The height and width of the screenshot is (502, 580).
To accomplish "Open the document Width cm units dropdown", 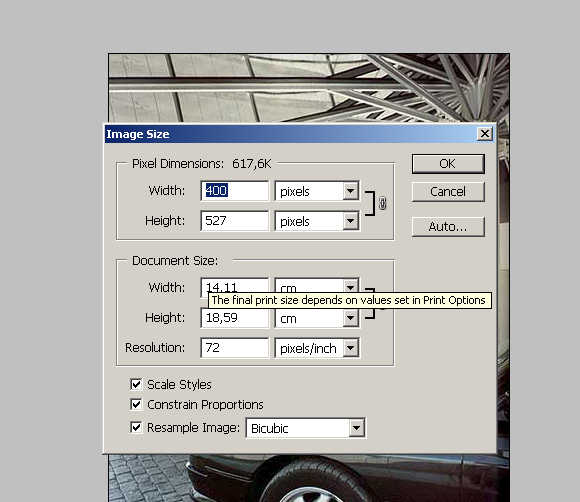I will [x=317, y=286].
